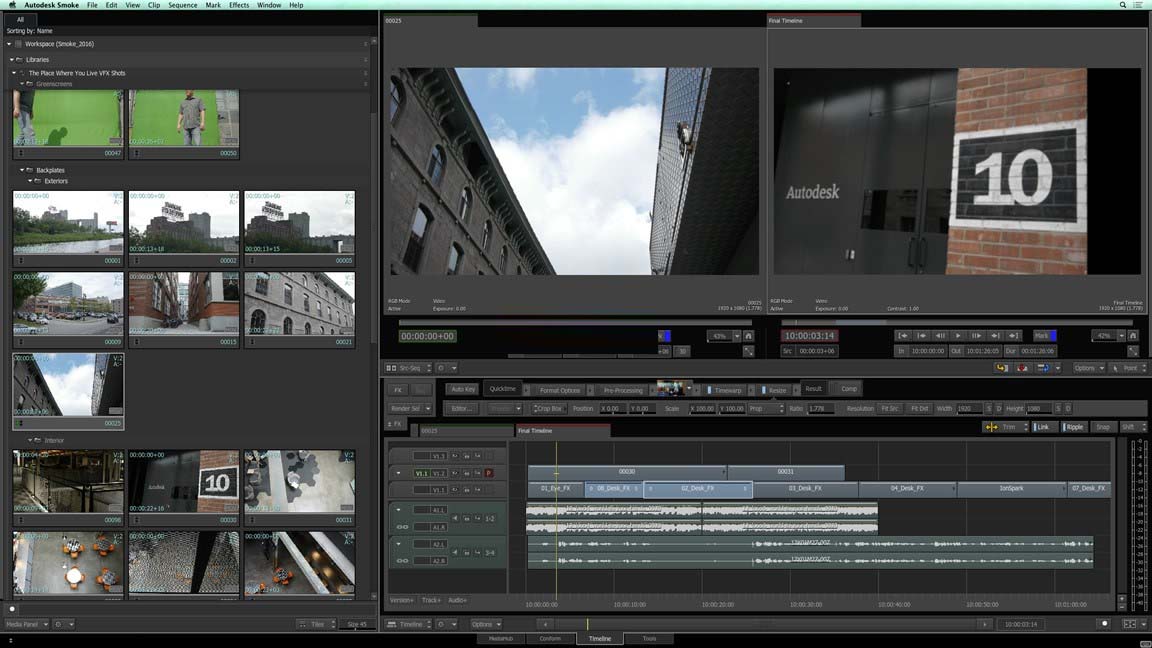Switch to the Conform tab
The image size is (1152, 648).
[550, 638]
